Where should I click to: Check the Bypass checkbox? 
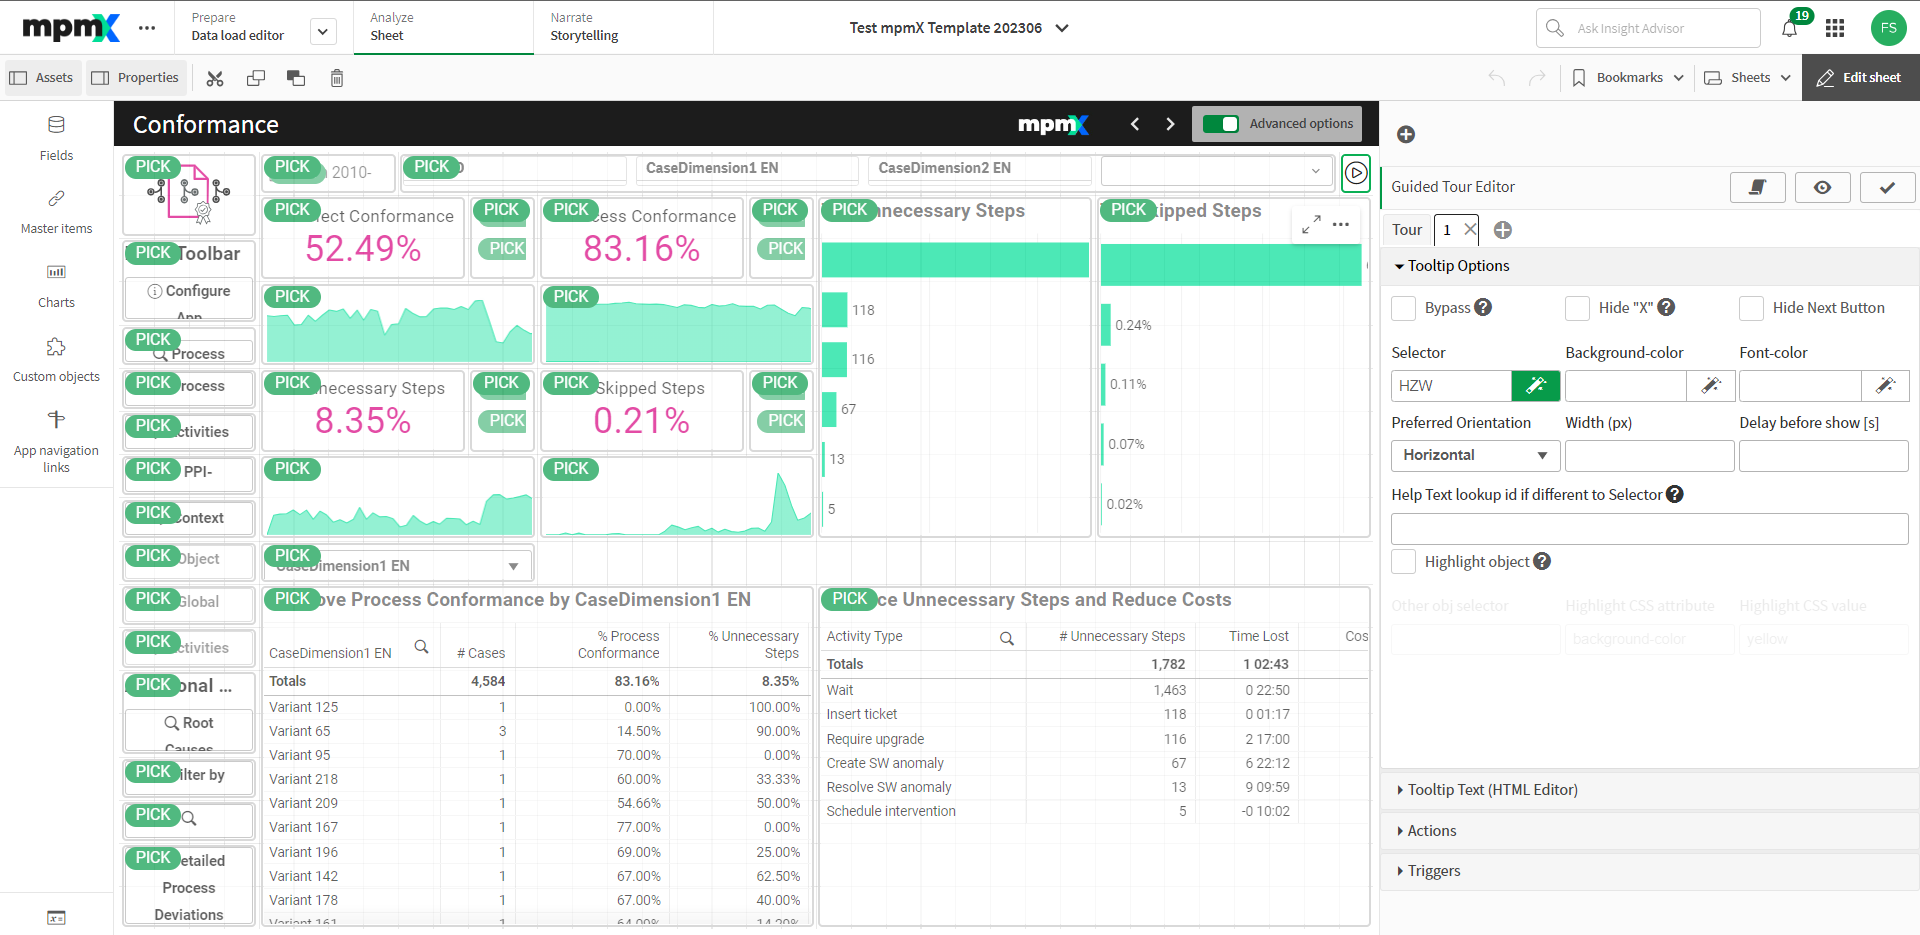coord(1403,308)
